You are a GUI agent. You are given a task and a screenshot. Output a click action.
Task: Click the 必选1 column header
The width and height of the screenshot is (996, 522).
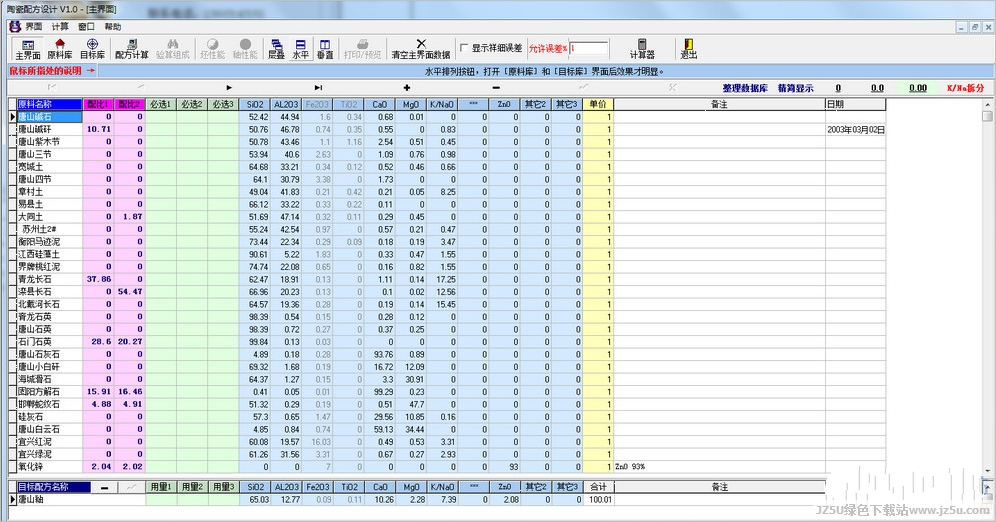pyautogui.click(x=161, y=104)
